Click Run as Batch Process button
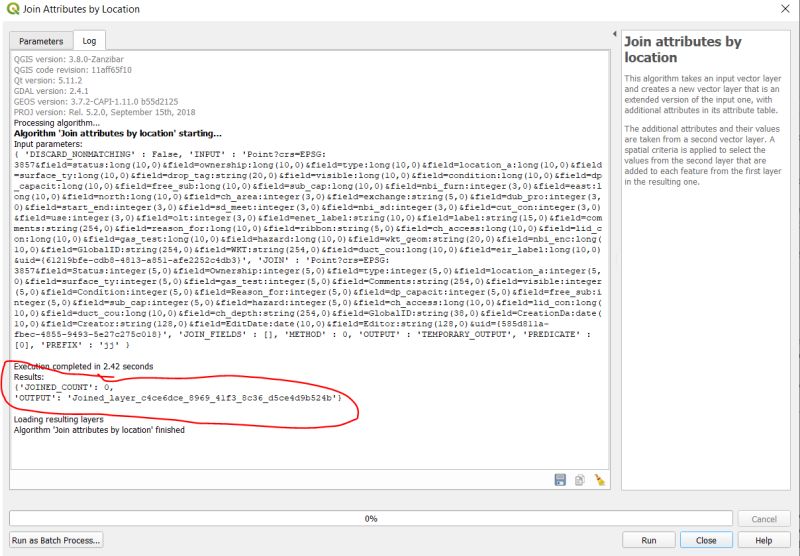The height and width of the screenshot is (556, 800). [x=56, y=540]
